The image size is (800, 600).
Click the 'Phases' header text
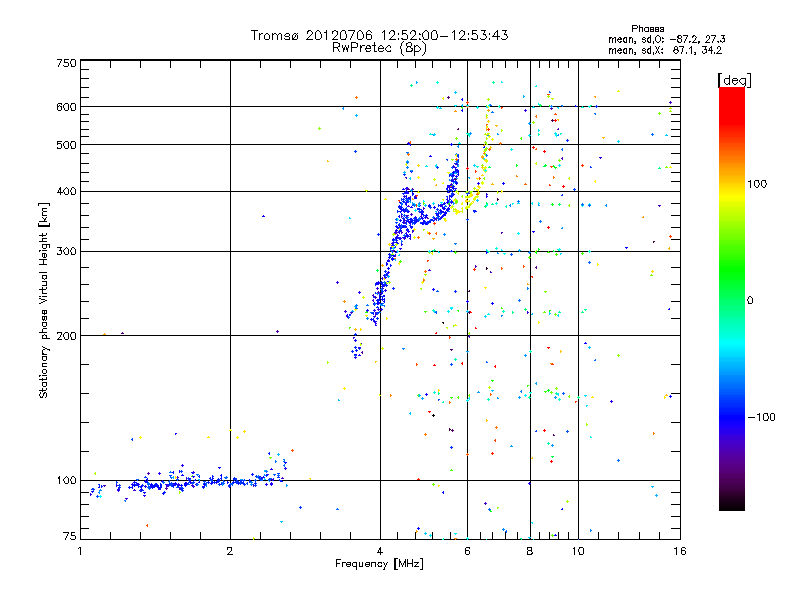tap(647, 29)
